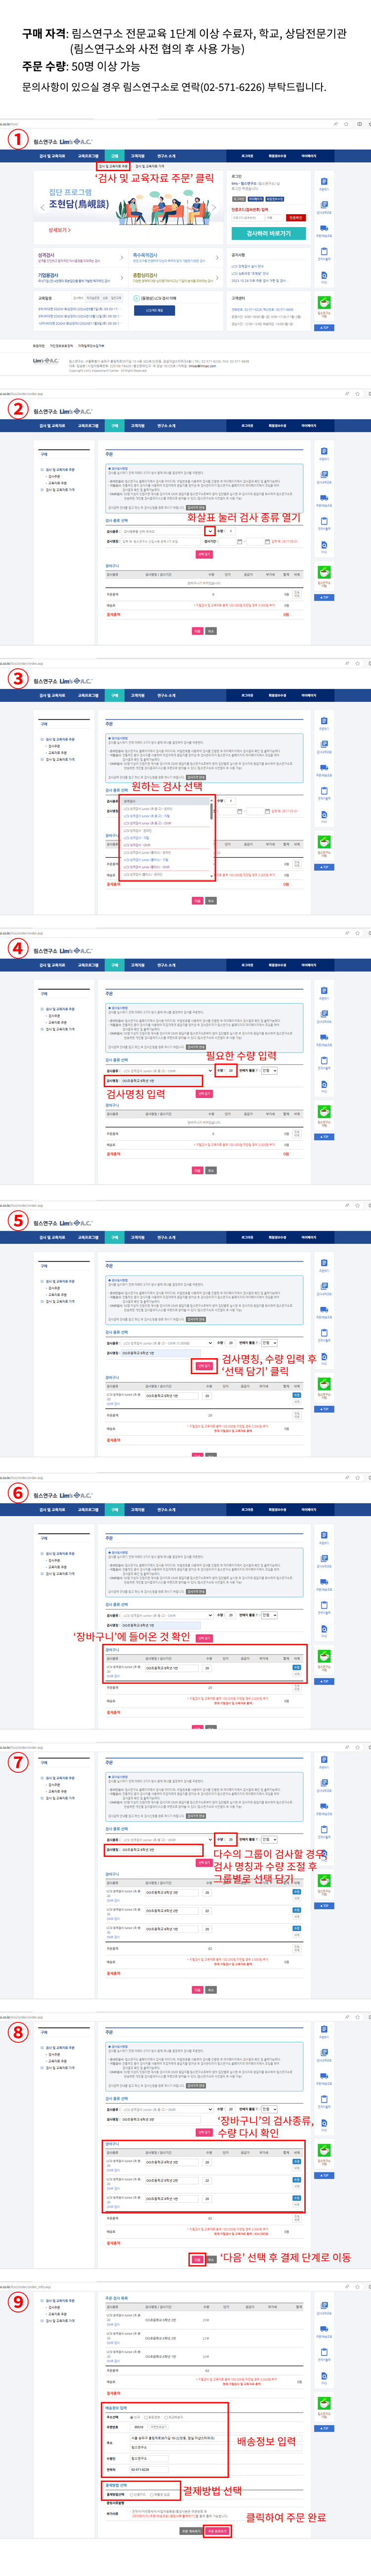Click the bookmark star icon in step 5 browser bar
Viewport: 371px width, 2576px height.
click(357, 1204)
